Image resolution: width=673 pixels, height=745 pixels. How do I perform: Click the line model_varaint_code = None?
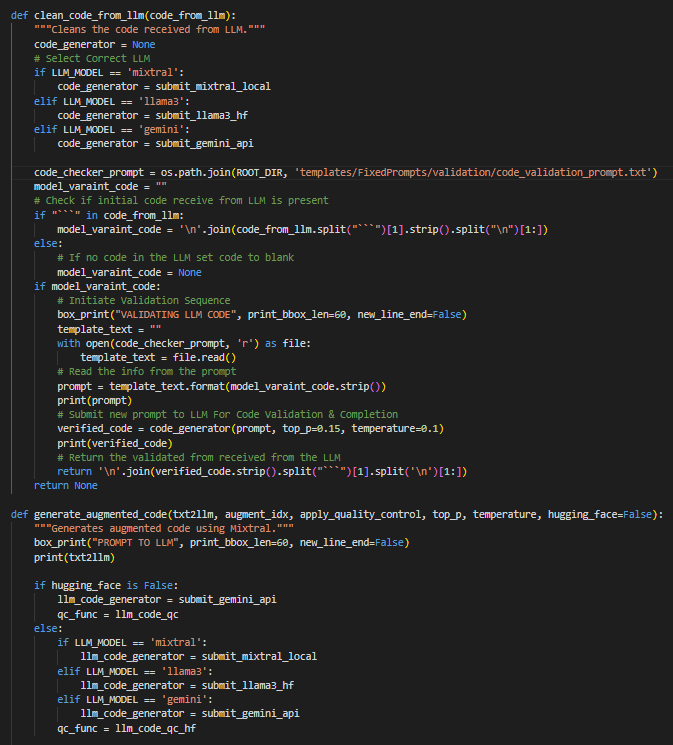tap(129, 272)
